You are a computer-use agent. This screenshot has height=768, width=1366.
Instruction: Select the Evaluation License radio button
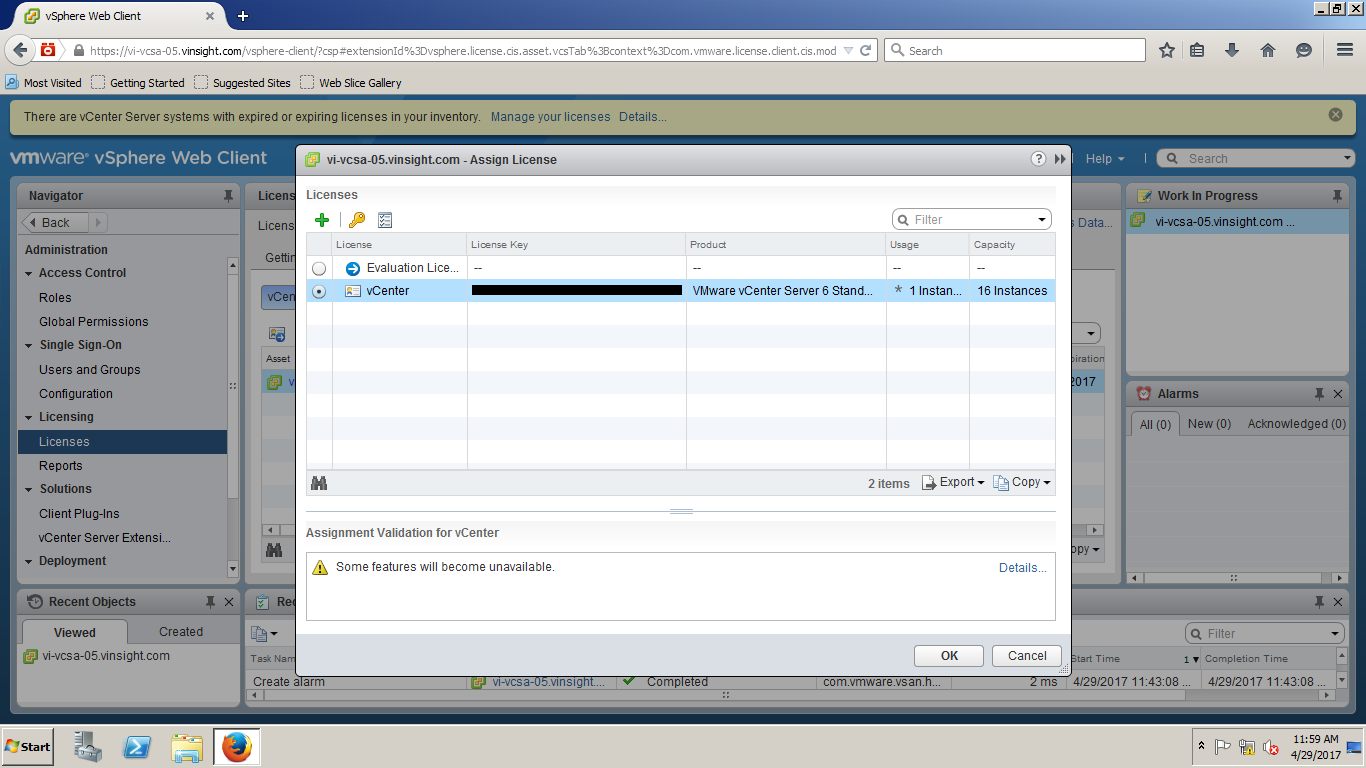pyautogui.click(x=319, y=268)
